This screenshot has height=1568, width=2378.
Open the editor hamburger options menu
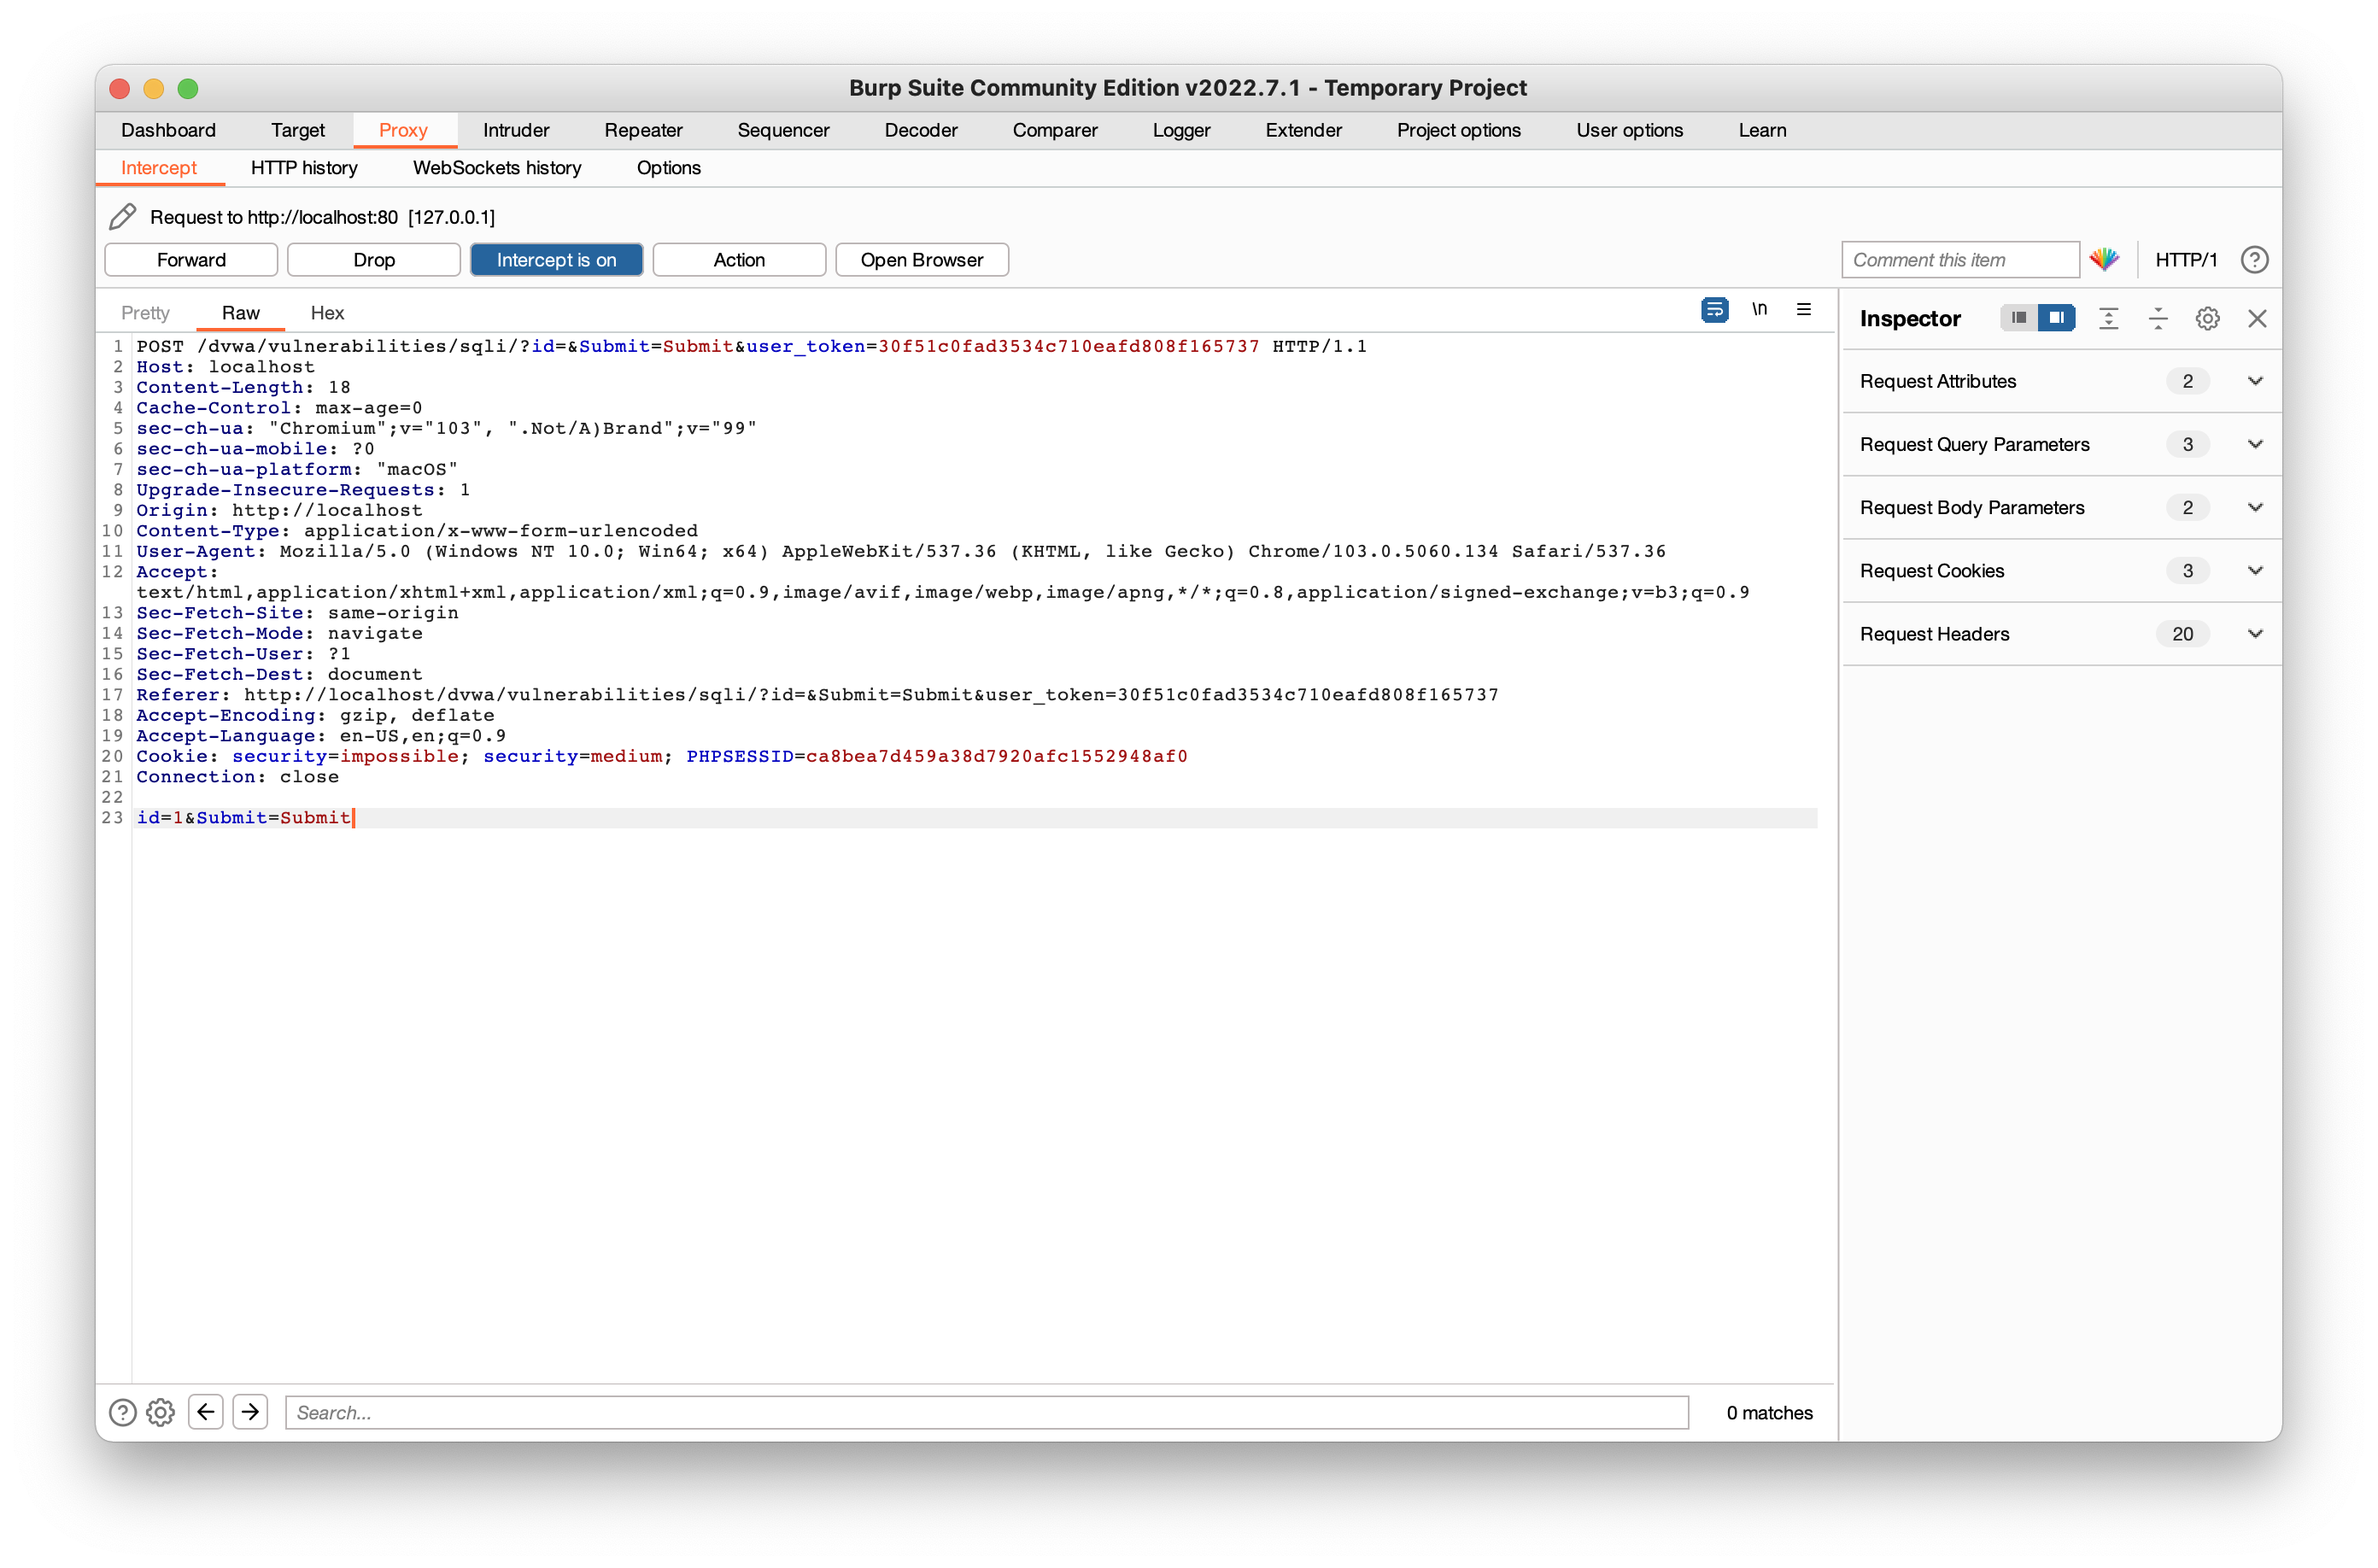(x=1804, y=310)
